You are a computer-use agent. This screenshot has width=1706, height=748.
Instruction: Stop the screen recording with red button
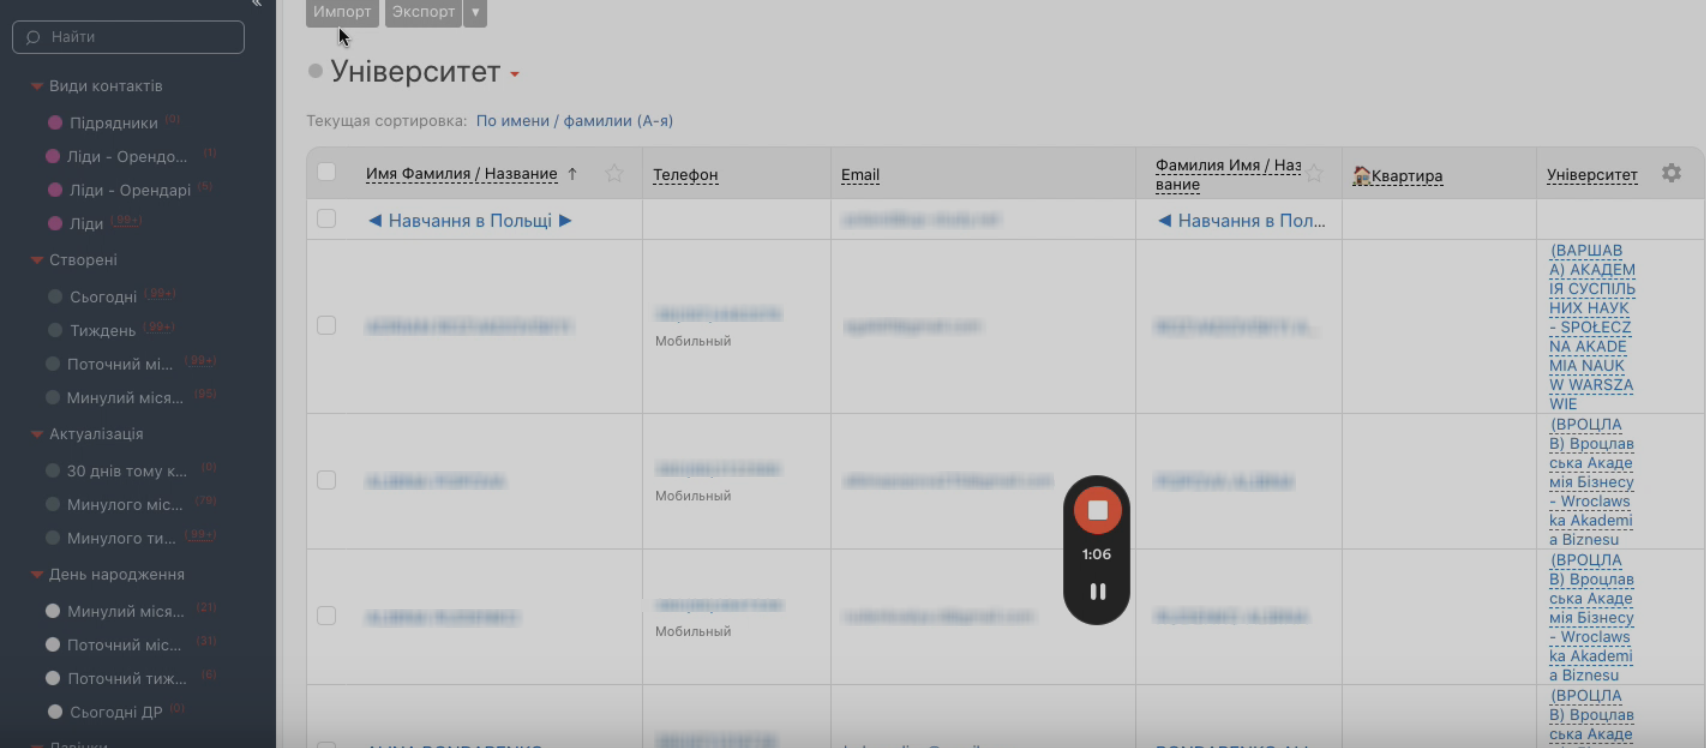pyautogui.click(x=1097, y=510)
